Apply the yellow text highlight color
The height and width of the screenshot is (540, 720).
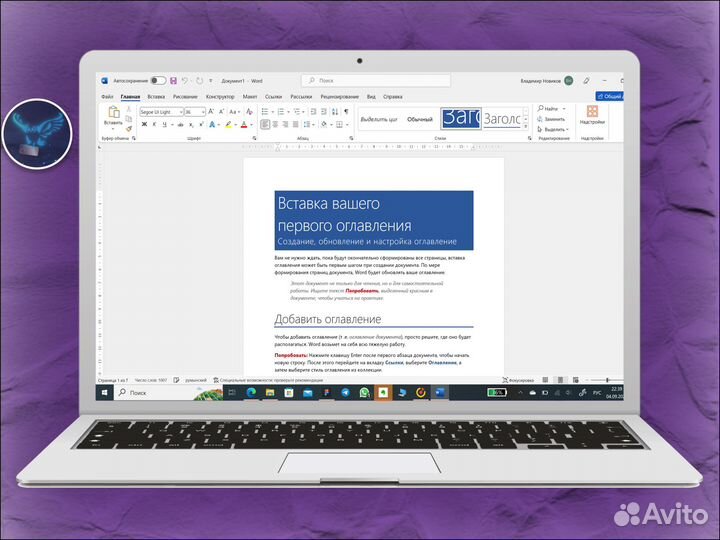coord(228,124)
